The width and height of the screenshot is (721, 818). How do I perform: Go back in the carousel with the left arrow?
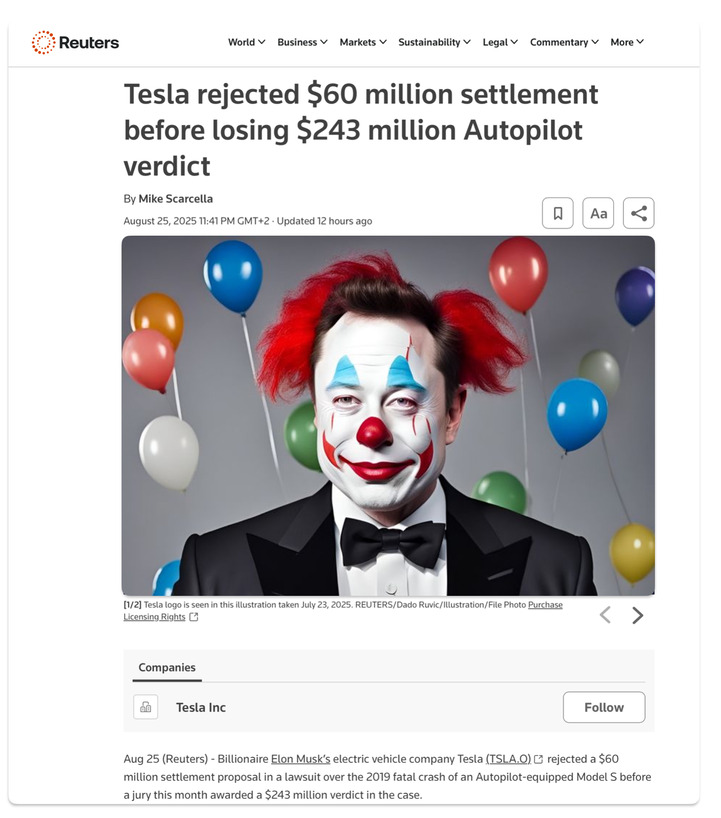(x=604, y=615)
